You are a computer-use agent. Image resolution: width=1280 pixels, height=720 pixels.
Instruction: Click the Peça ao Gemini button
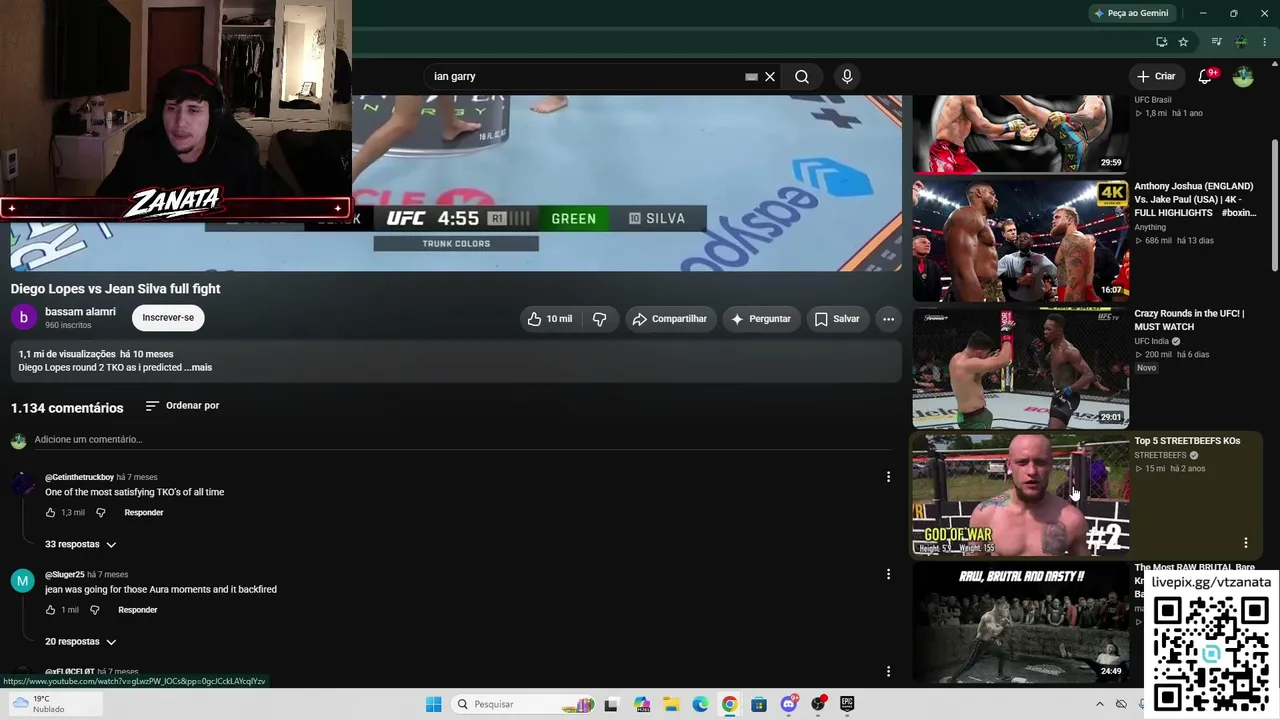point(1131,13)
